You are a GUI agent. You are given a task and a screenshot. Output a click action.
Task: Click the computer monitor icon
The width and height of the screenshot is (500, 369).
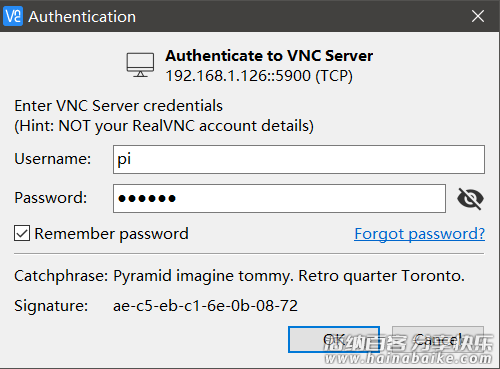point(140,65)
